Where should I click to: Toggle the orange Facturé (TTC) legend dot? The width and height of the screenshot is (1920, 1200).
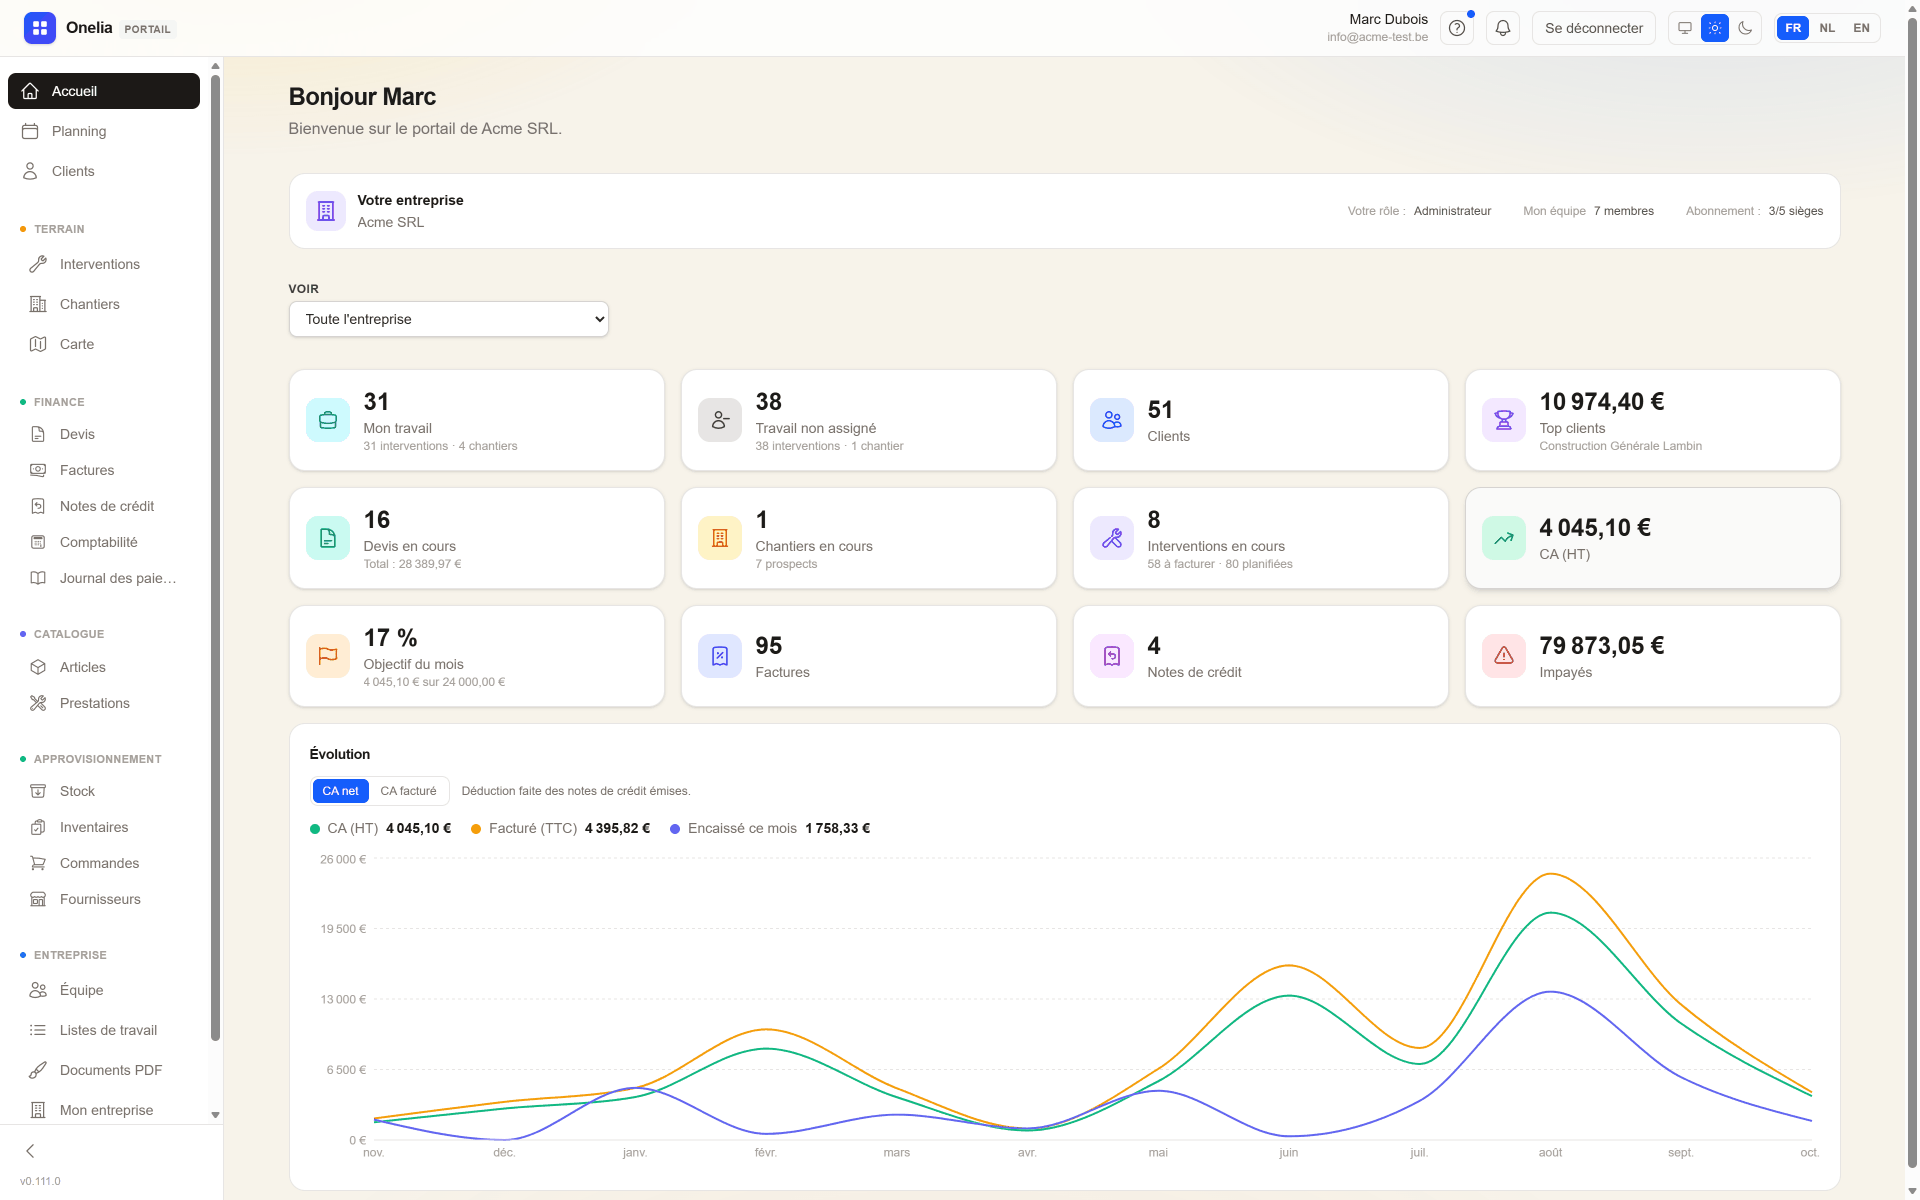[476, 829]
